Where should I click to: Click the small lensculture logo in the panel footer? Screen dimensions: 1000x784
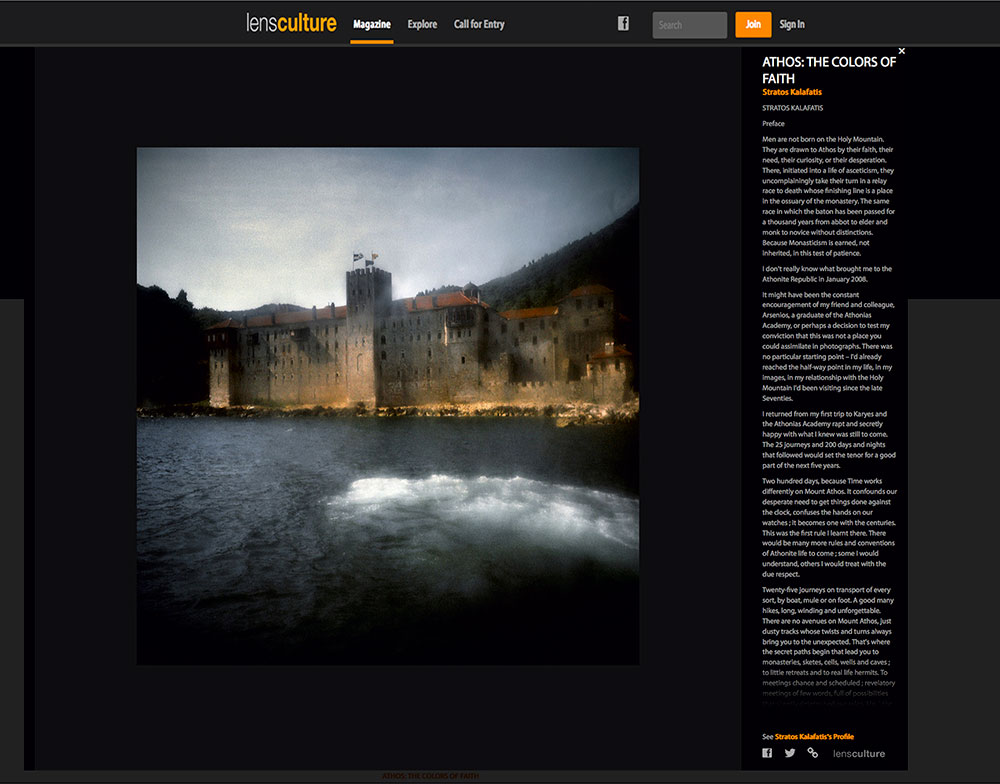pyautogui.click(x=858, y=753)
